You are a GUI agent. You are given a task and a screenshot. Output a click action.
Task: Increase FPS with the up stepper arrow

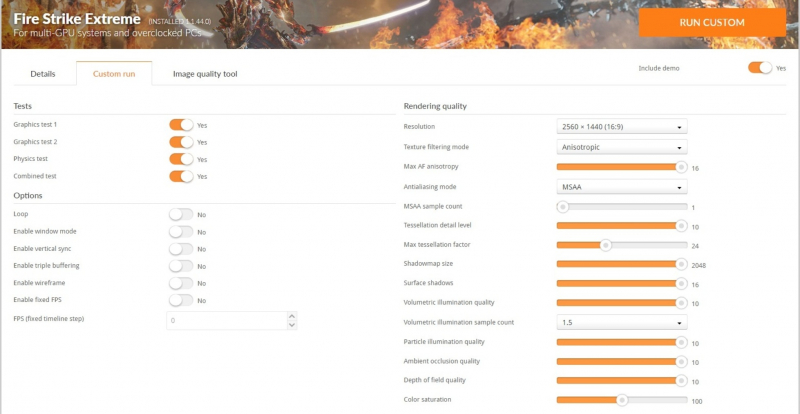click(x=292, y=316)
